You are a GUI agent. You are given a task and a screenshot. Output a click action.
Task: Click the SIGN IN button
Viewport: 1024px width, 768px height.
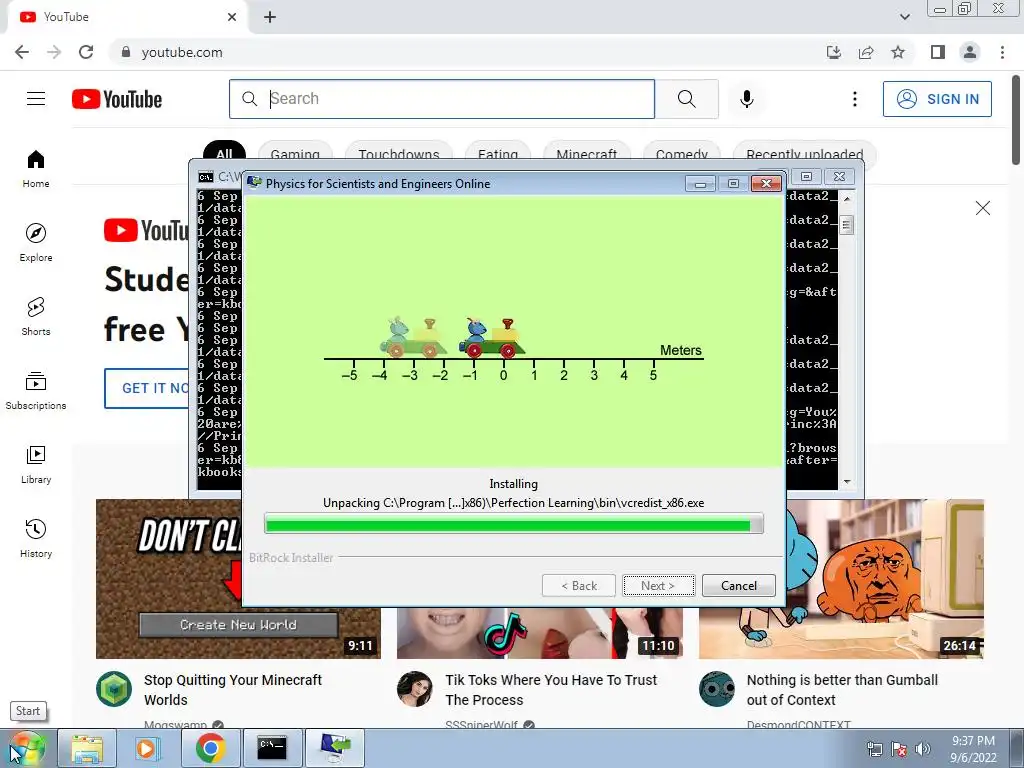point(937,99)
